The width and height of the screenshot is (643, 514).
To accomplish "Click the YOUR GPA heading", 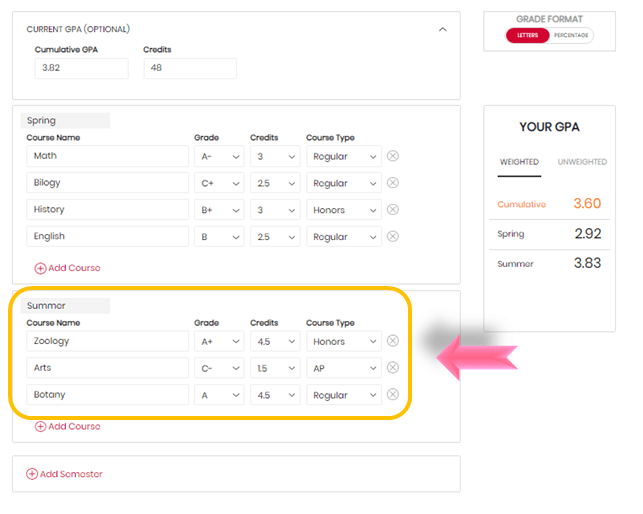I will point(549,127).
